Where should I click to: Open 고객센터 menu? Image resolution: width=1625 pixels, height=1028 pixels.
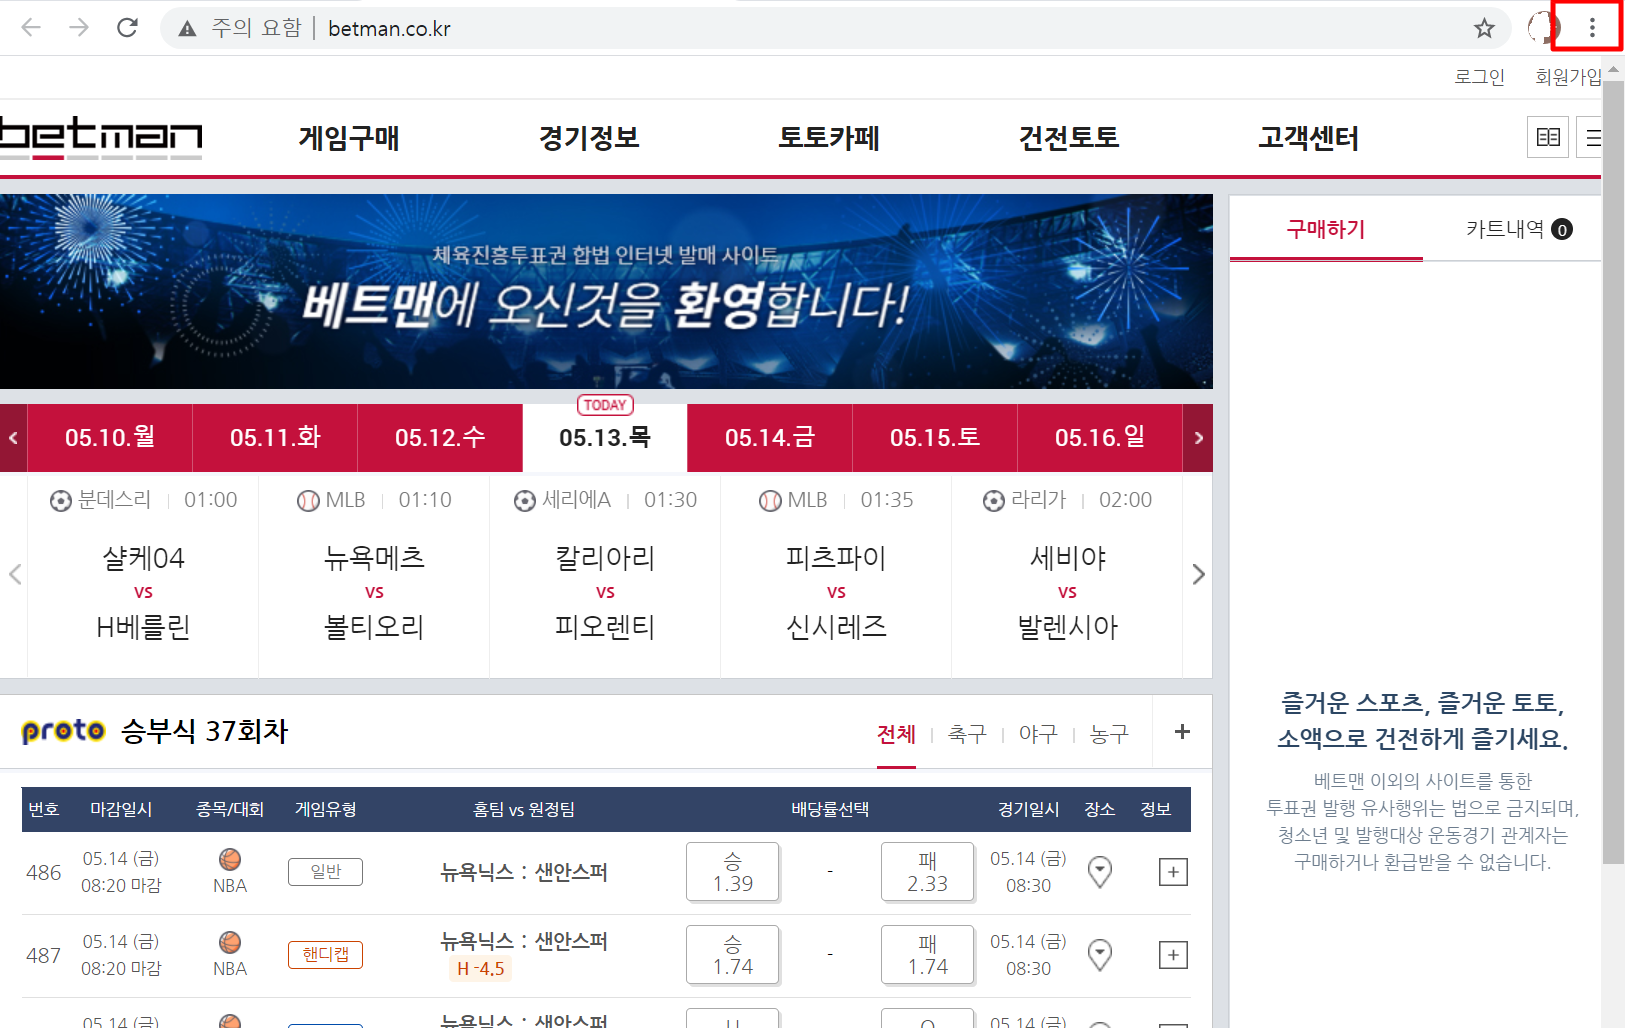[1309, 138]
